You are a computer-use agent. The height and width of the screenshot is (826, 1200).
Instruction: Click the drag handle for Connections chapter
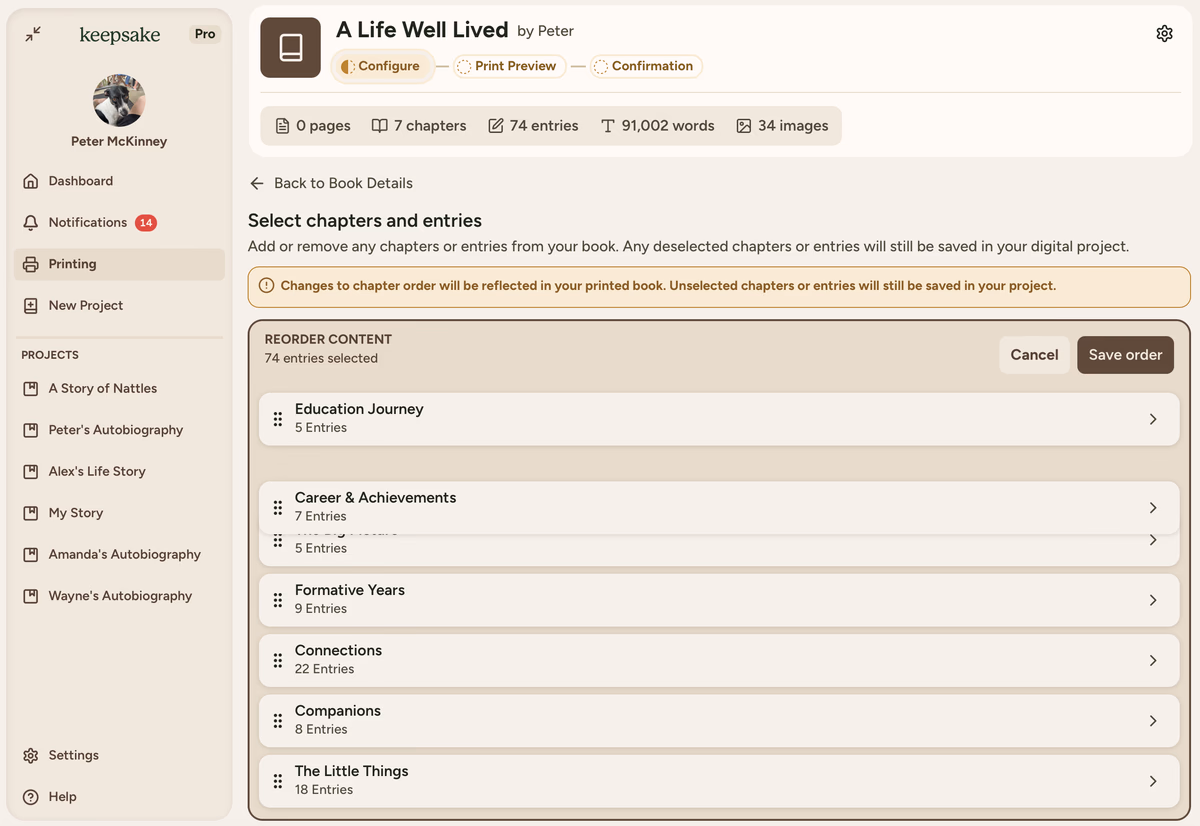point(278,660)
